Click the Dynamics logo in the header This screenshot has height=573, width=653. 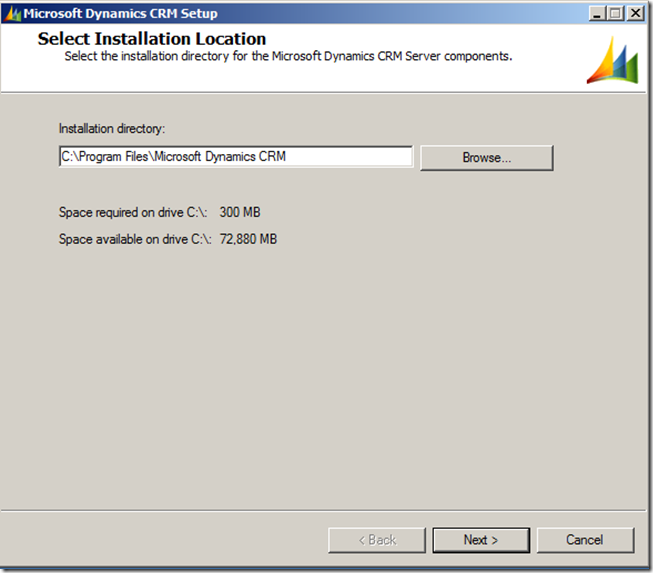click(x=612, y=60)
